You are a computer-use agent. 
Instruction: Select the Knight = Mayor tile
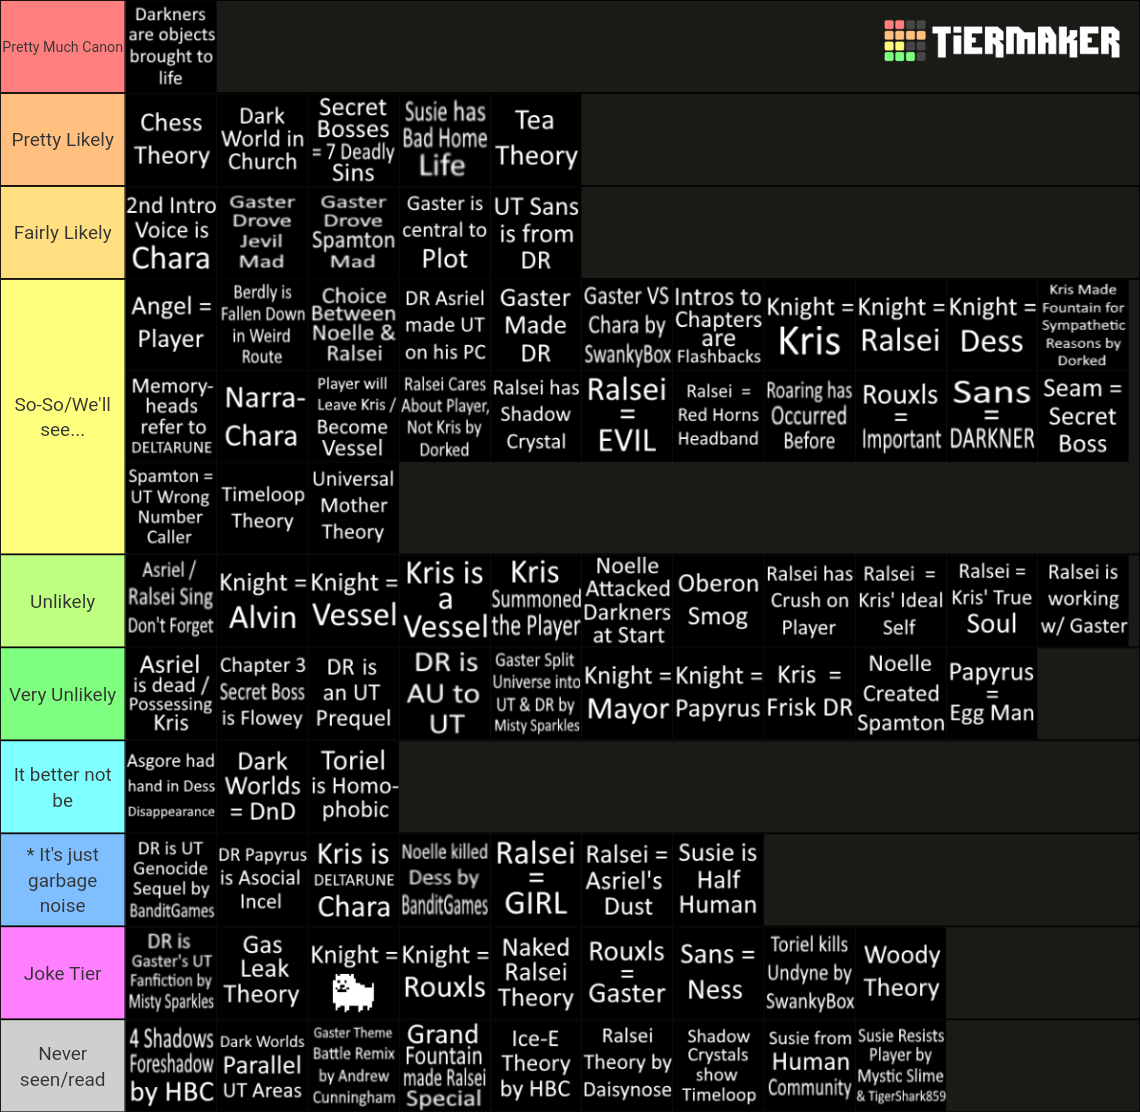click(x=627, y=694)
